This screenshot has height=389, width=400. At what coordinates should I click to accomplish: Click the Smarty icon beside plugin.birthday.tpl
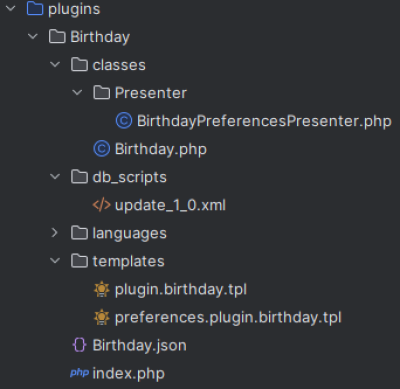tap(102, 289)
